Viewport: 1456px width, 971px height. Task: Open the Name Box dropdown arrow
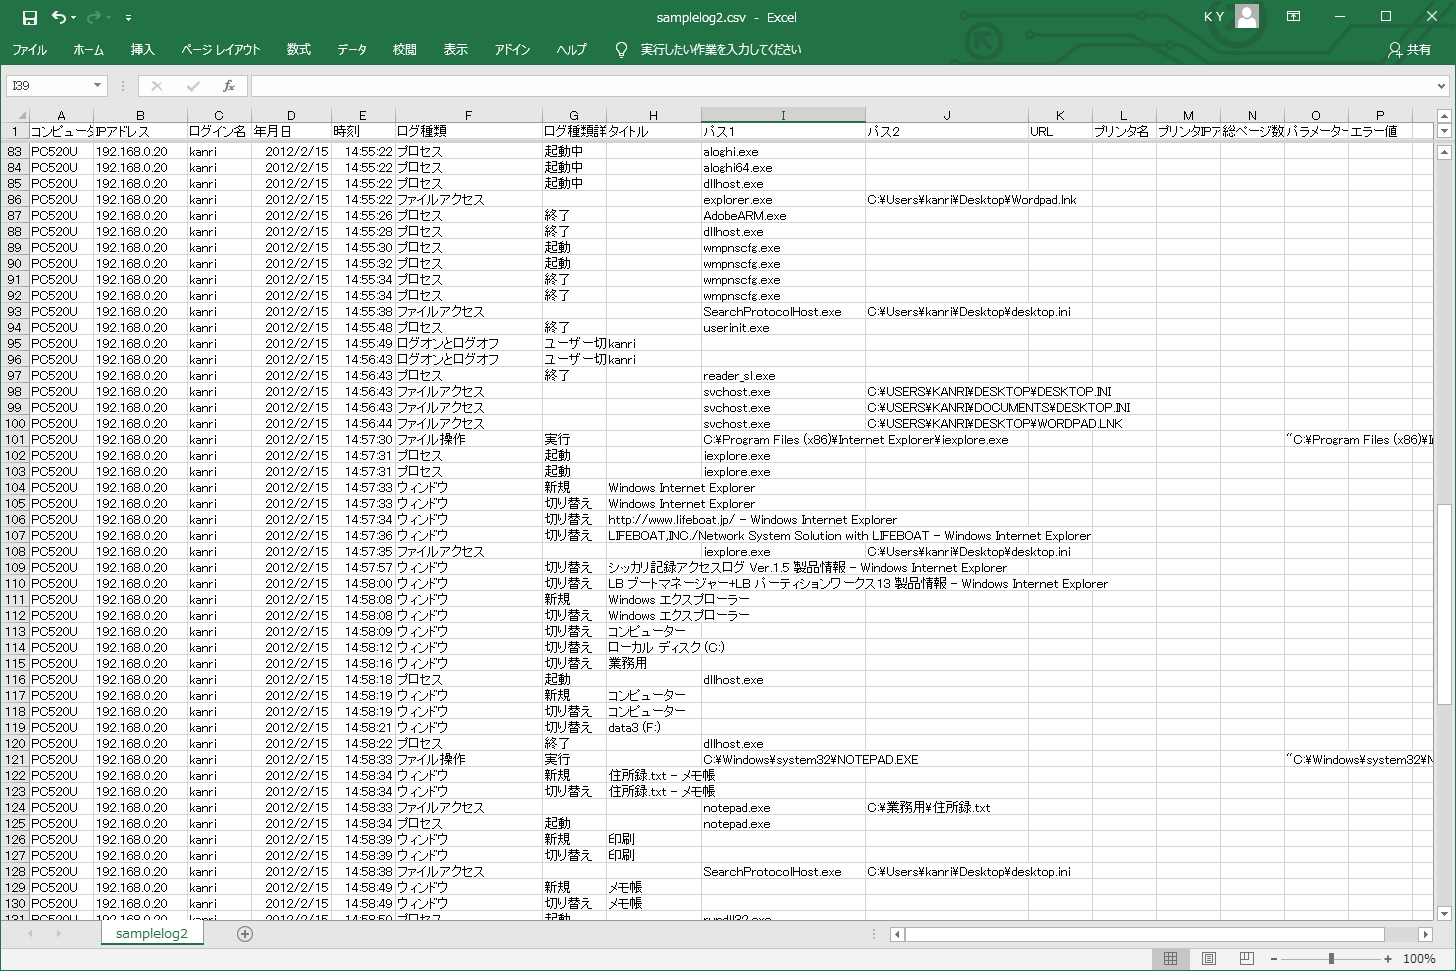pyautogui.click(x=97, y=86)
